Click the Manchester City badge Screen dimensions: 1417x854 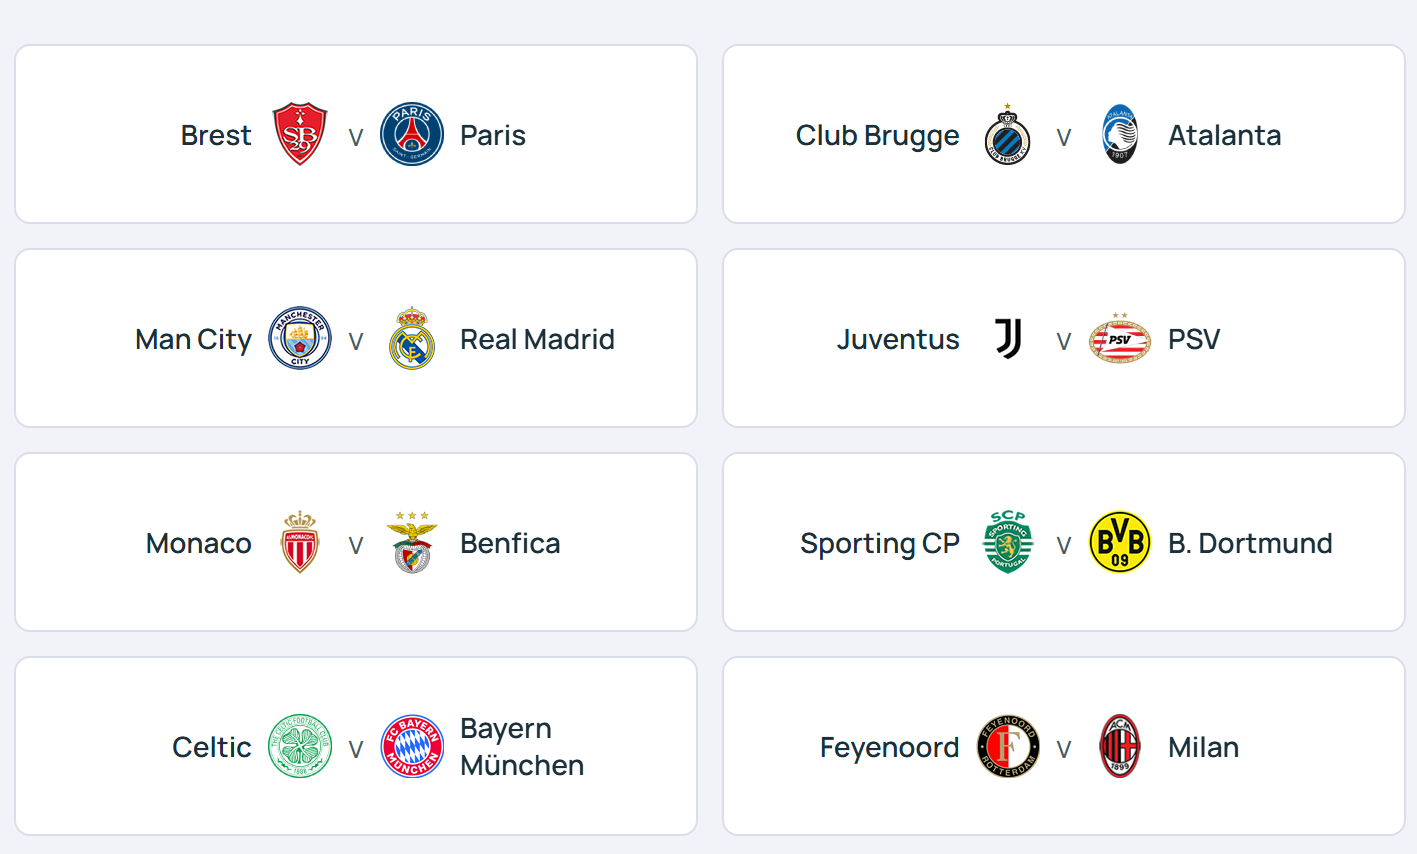(300, 338)
